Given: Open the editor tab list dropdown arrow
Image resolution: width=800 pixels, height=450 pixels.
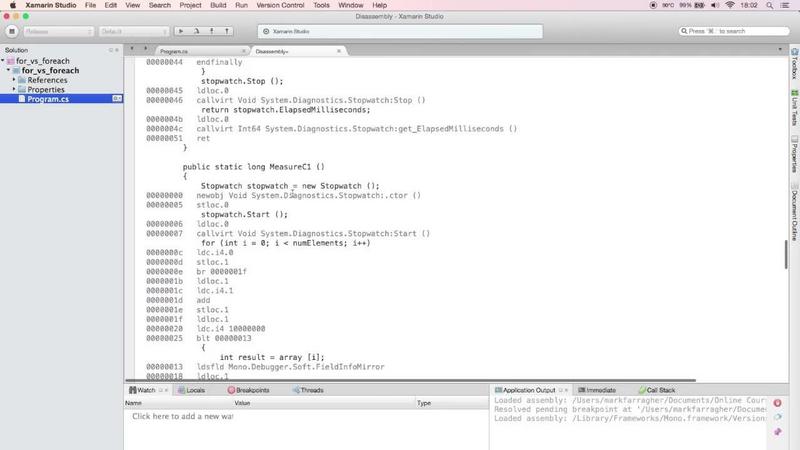Looking at the screenshot, I should coord(780,49).
